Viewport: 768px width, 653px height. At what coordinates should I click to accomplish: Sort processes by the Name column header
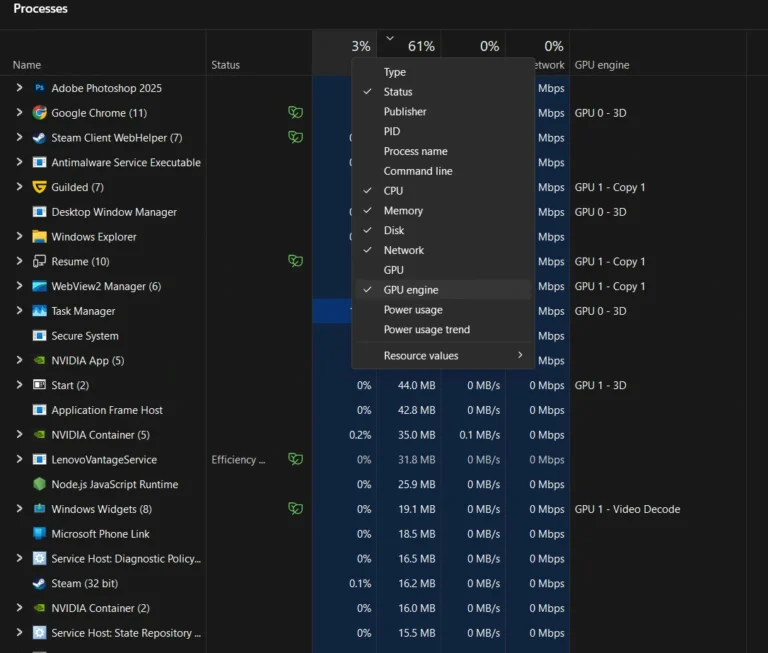(x=27, y=65)
